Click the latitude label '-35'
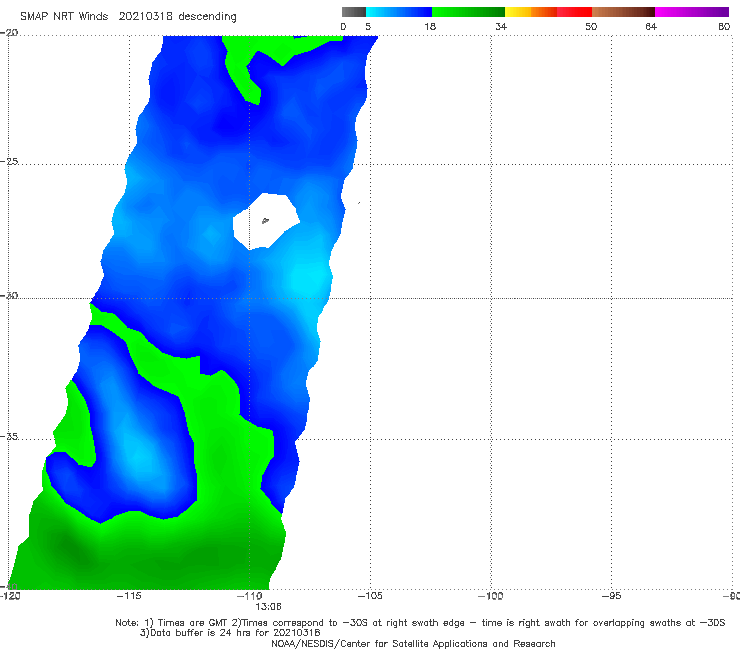 [9, 436]
